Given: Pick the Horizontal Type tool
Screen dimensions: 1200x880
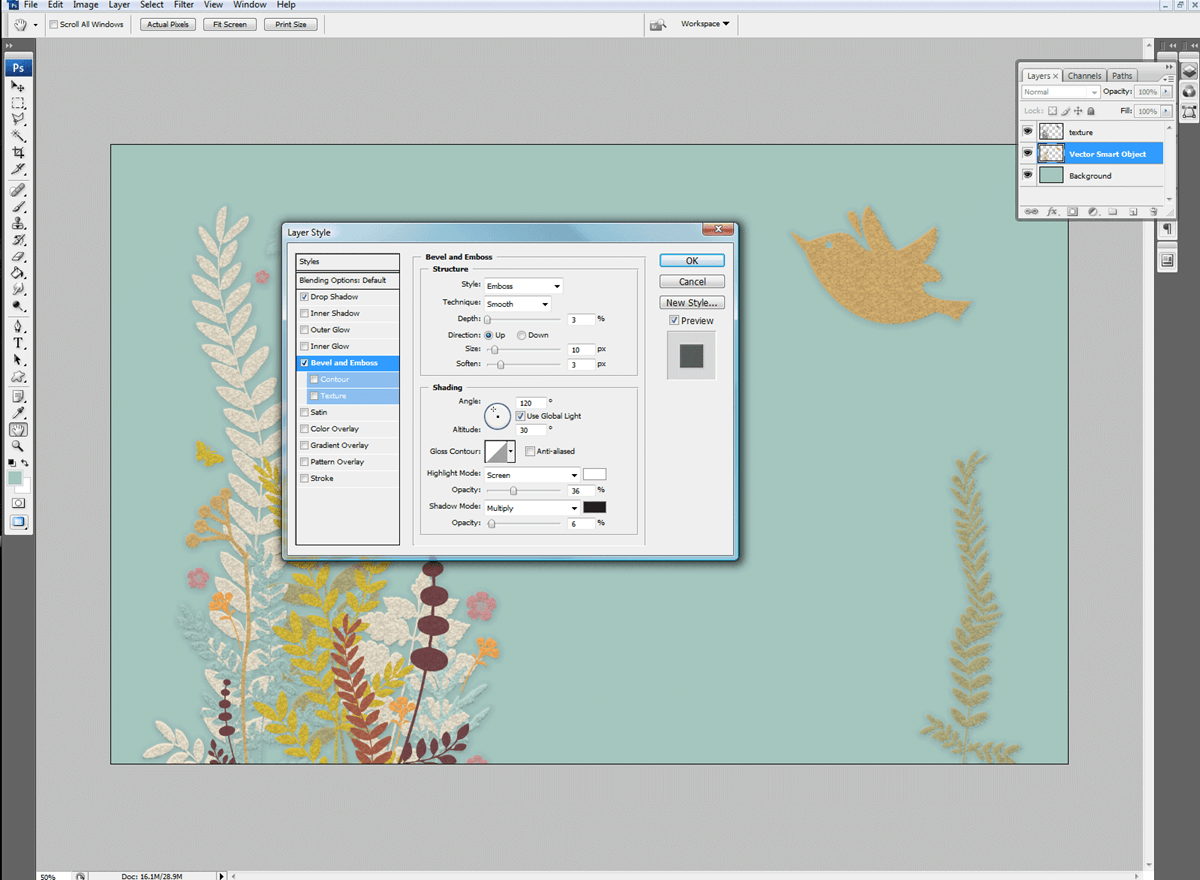Looking at the screenshot, I should pos(18,343).
